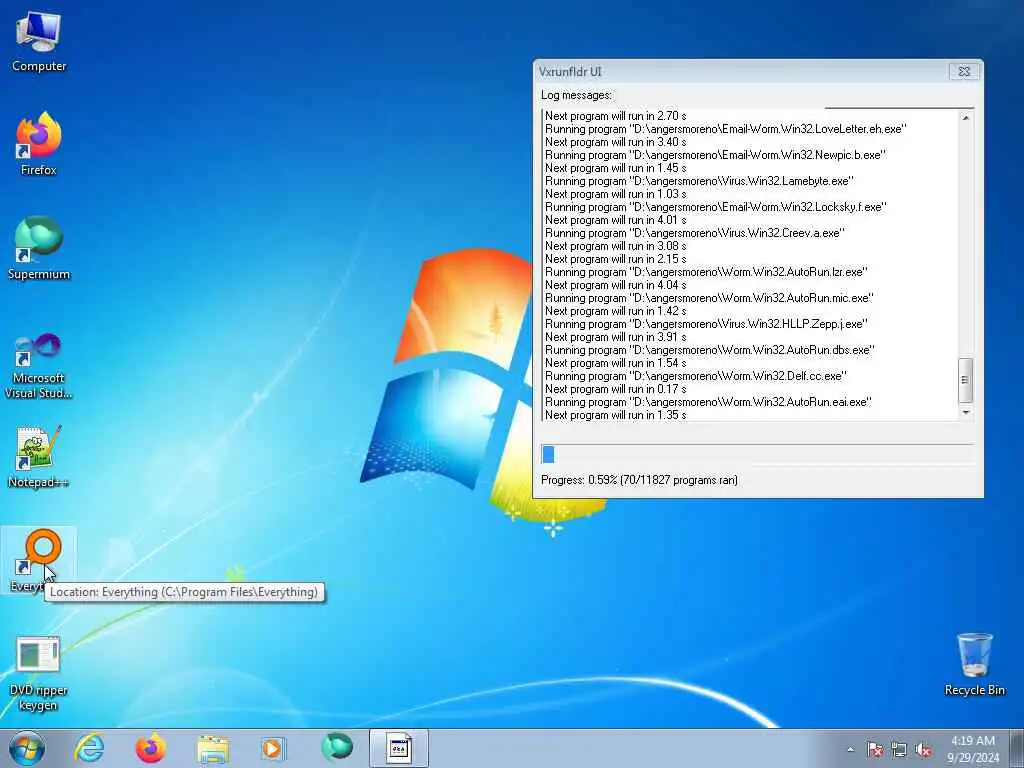The height and width of the screenshot is (768, 1024).
Task: Click the log line with Newpic.b.exe
Action: tap(716, 155)
